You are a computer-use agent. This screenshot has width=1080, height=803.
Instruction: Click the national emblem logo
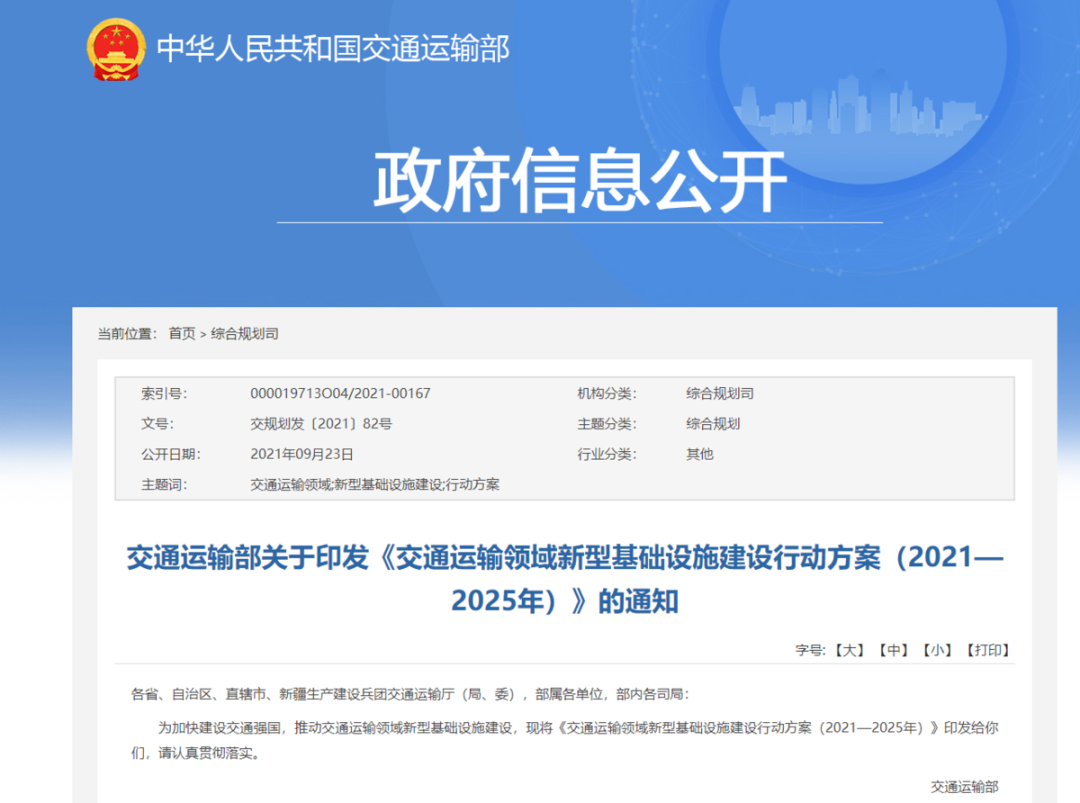(116, 50)
